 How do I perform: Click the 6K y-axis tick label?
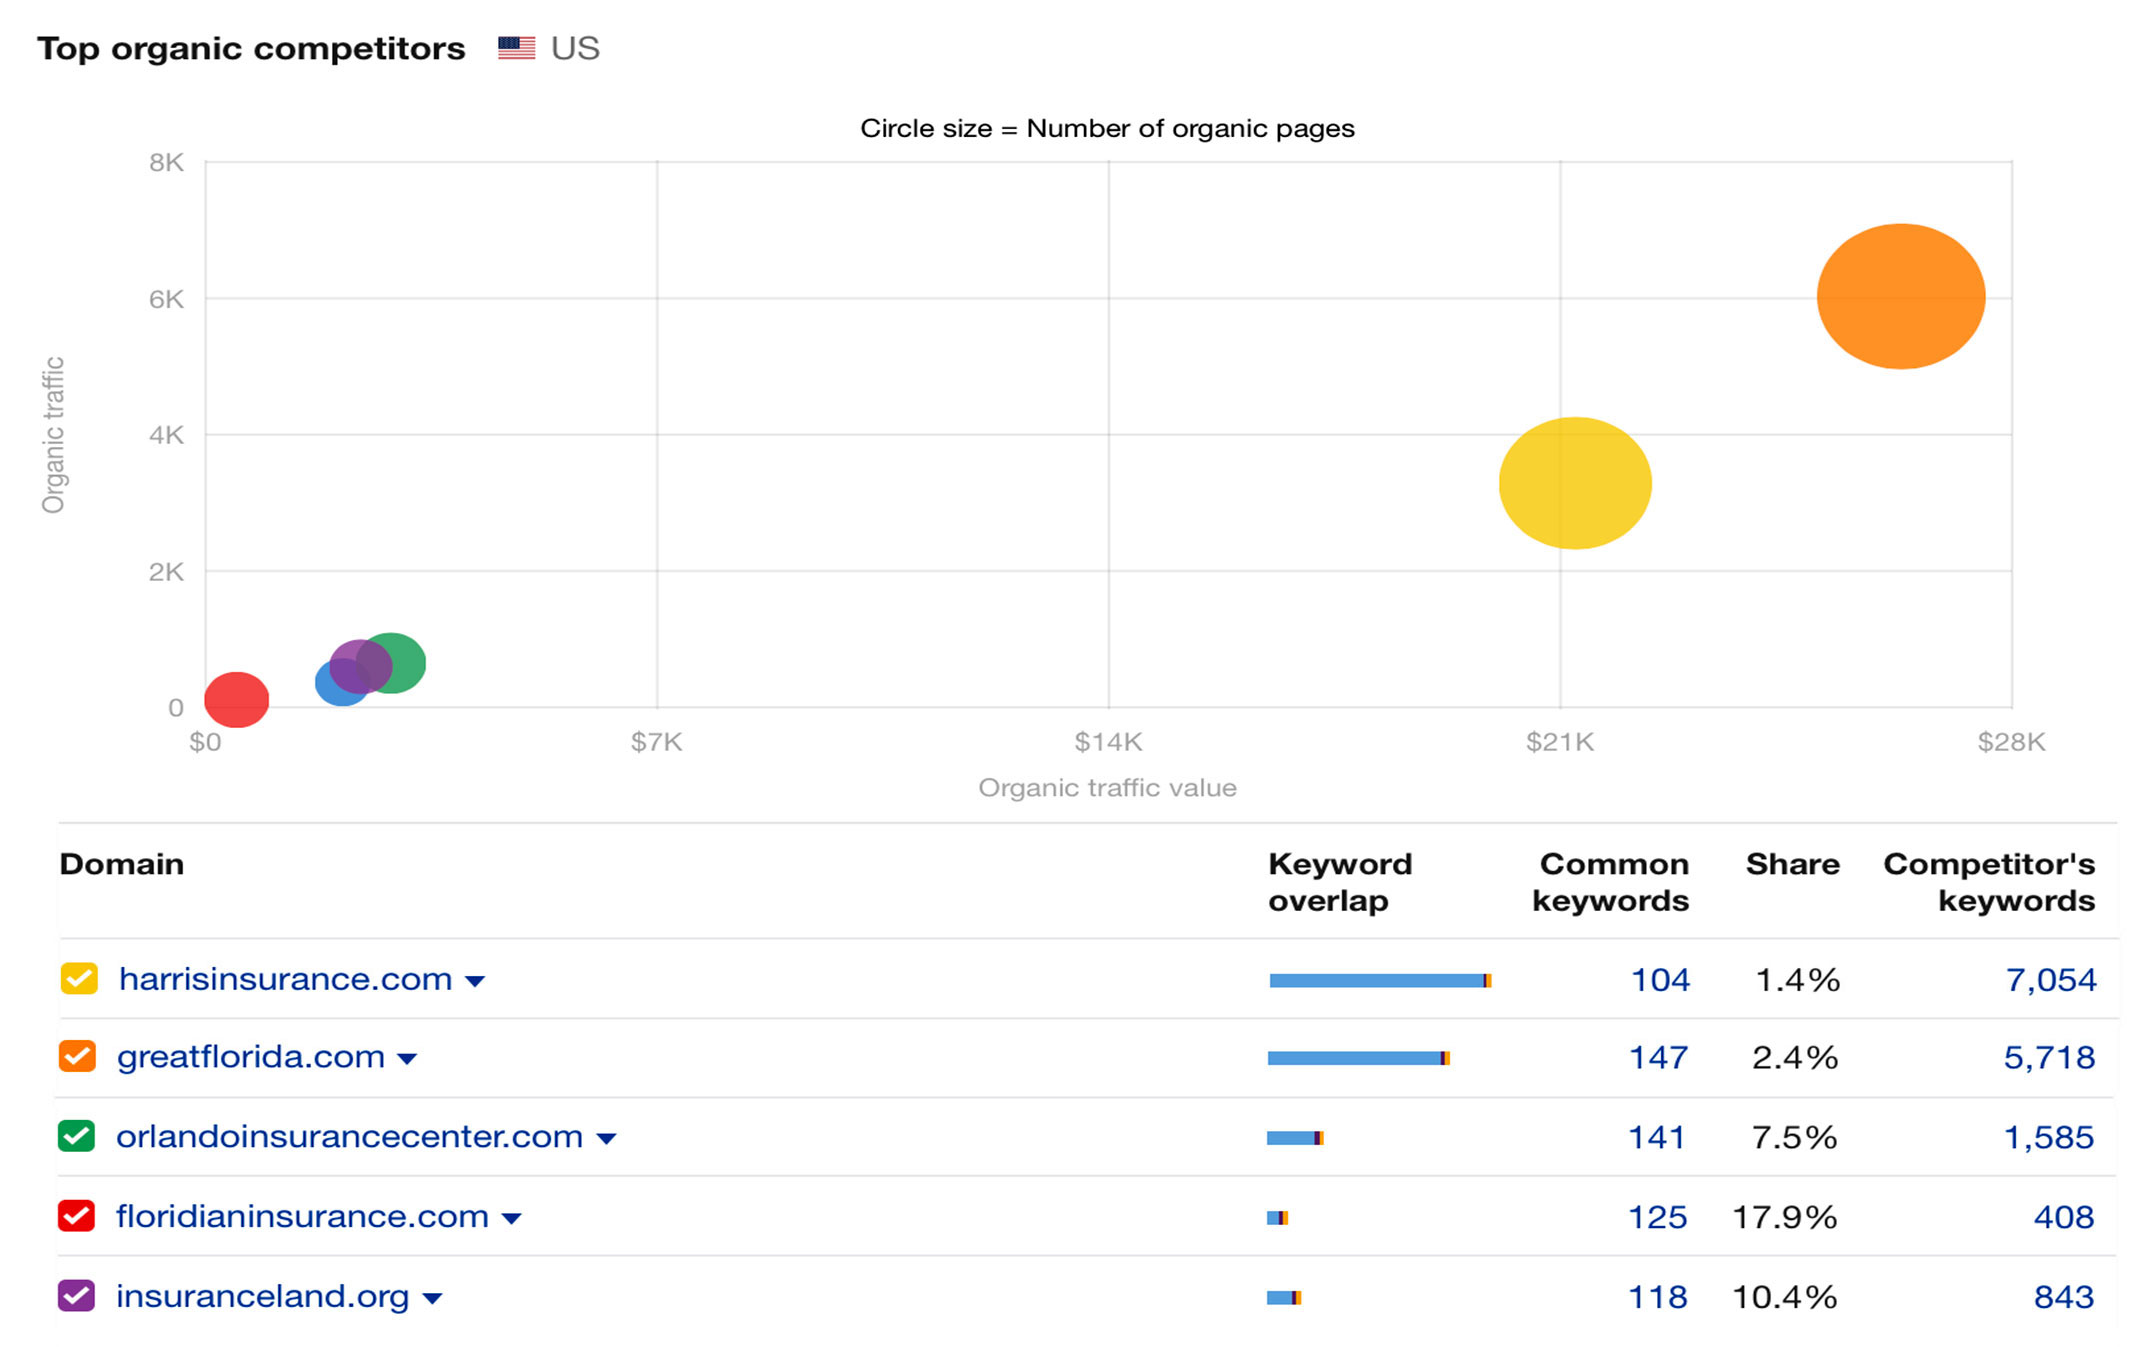pos(167,299)
